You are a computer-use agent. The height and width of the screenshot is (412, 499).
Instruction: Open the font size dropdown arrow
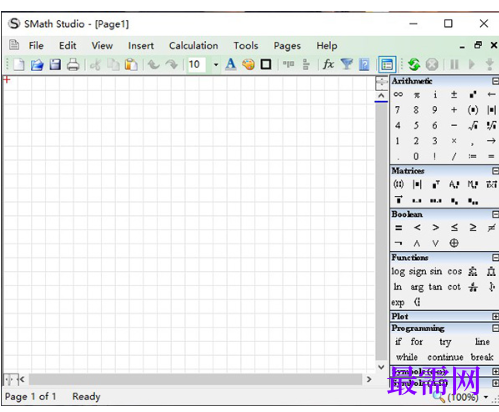(x=216, y=64)
